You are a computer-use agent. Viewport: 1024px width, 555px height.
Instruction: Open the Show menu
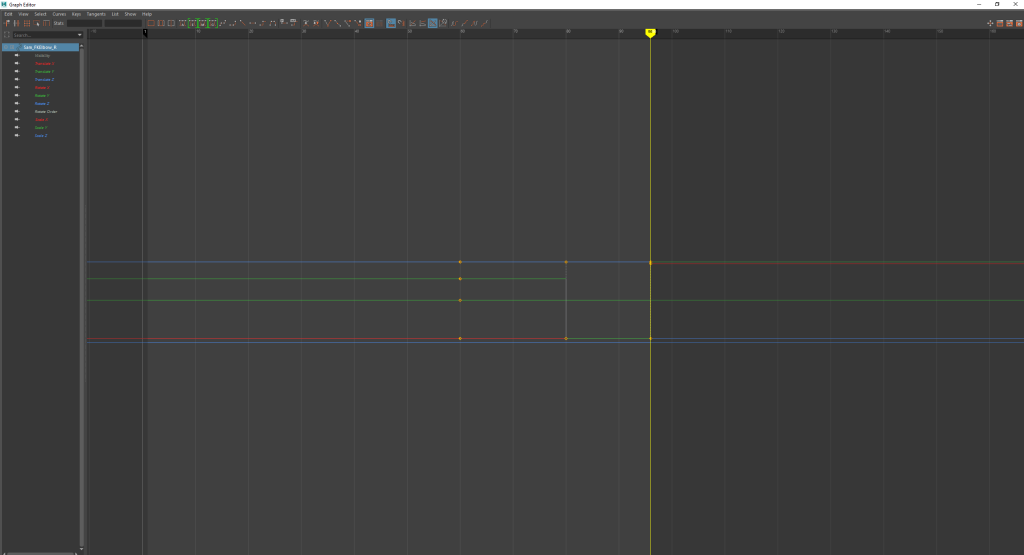pos(130,14)
